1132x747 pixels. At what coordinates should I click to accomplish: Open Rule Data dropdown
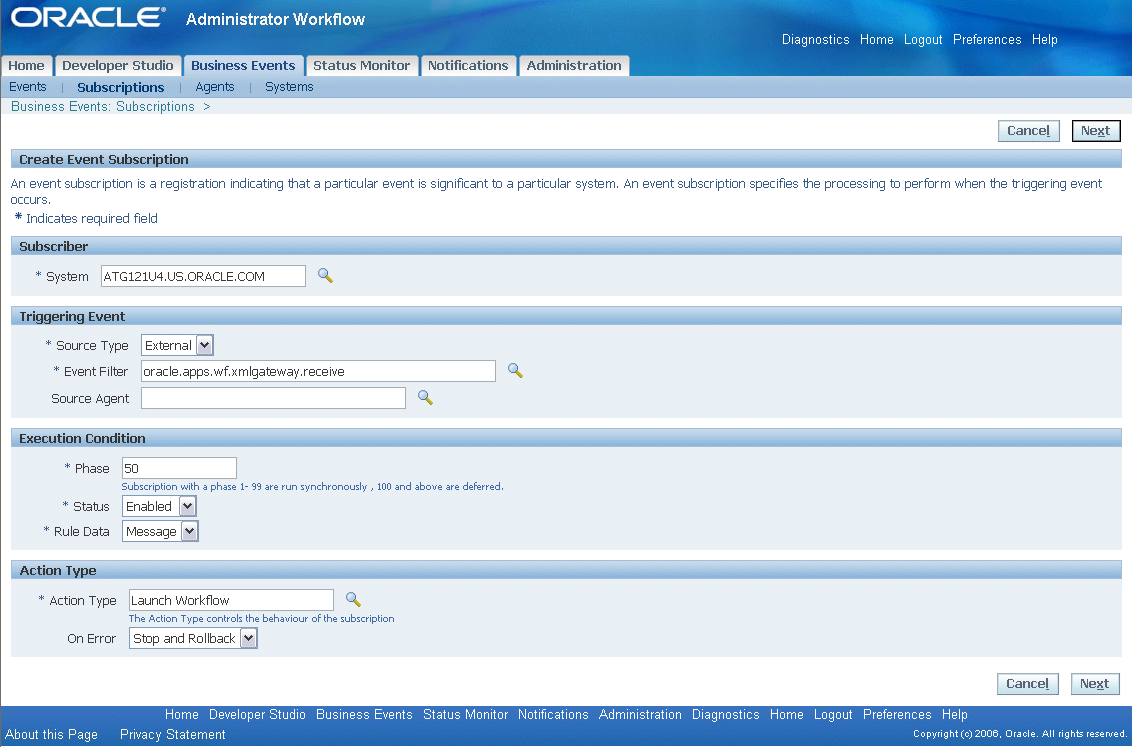pos(160,531)
